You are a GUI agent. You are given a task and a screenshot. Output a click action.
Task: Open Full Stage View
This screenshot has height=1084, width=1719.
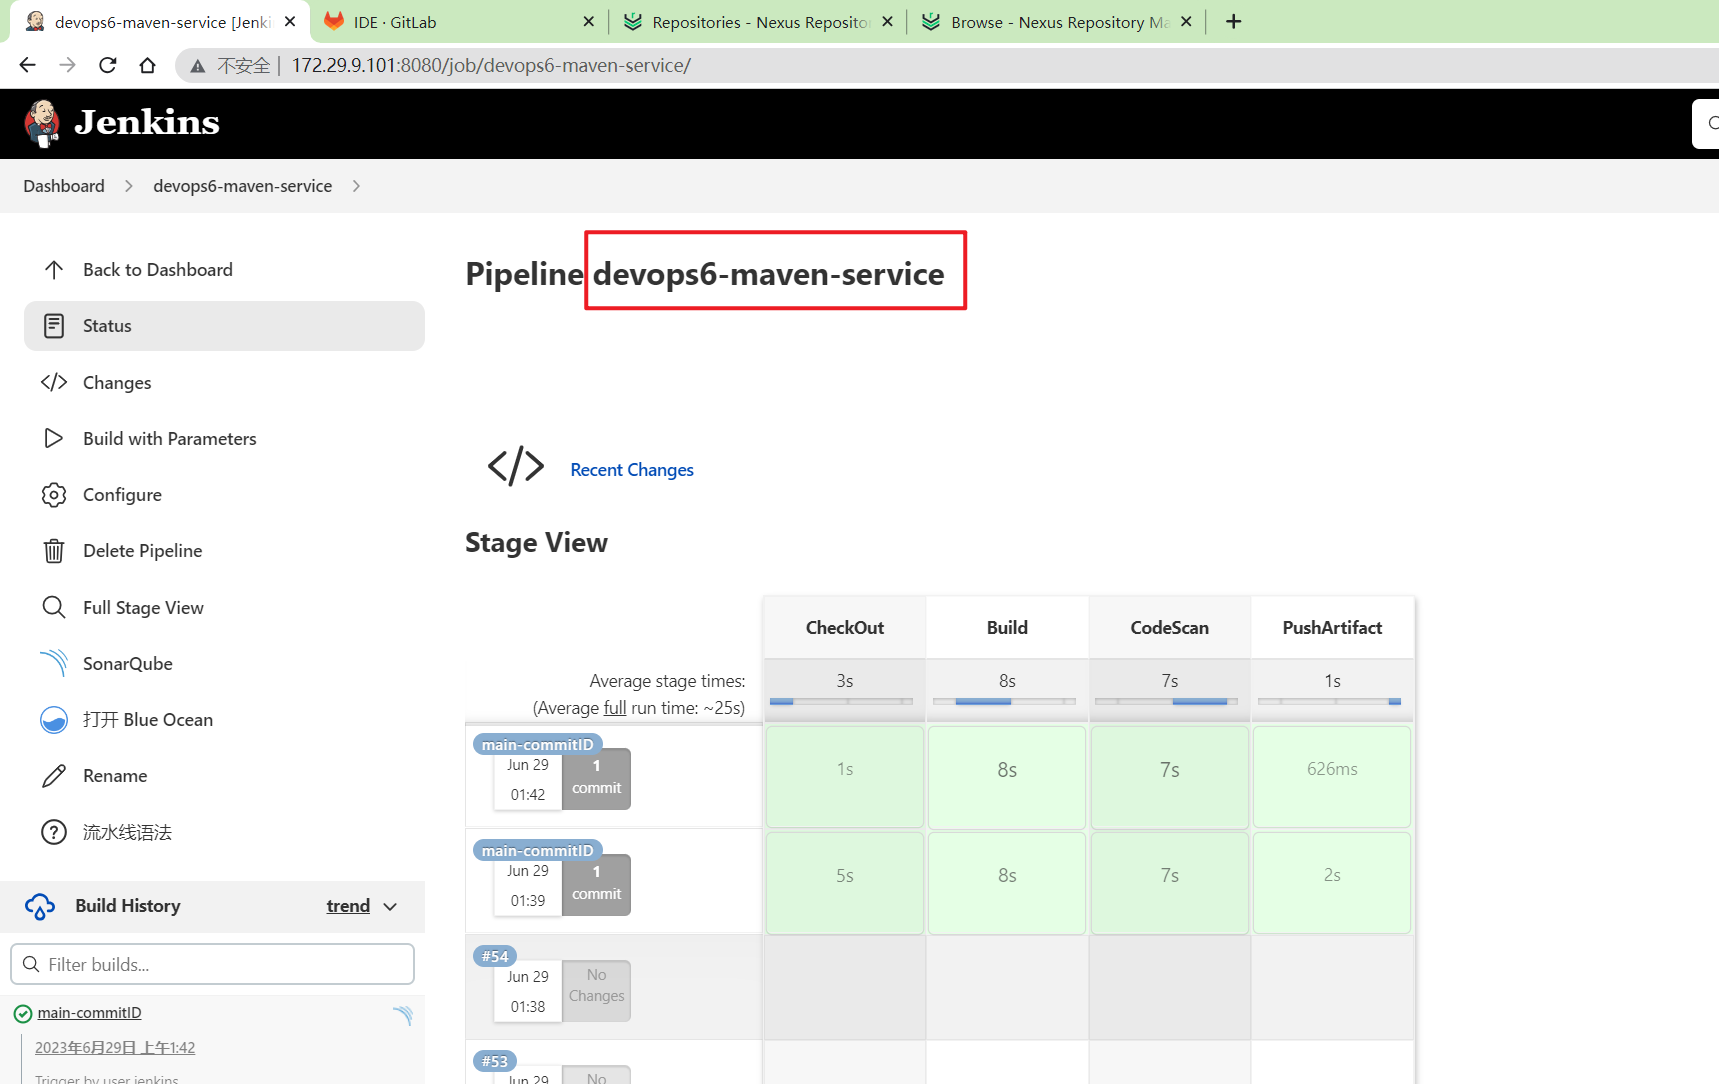(x=143, y=608)
